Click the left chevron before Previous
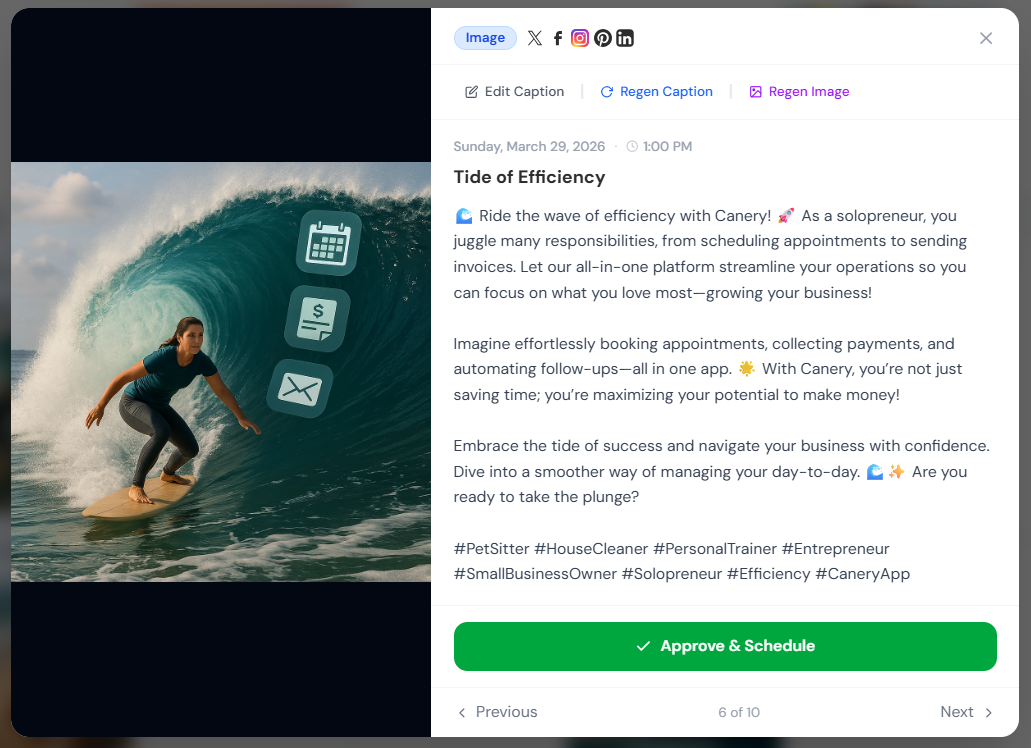This screenshot has height=748, width=1031. [x=462, y=713]
